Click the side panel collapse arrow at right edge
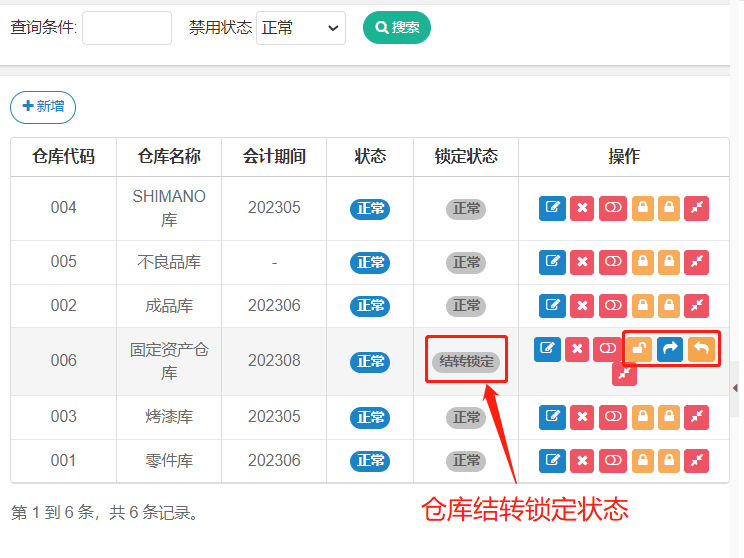Viewport: 744px width, 558px height. 736,388
